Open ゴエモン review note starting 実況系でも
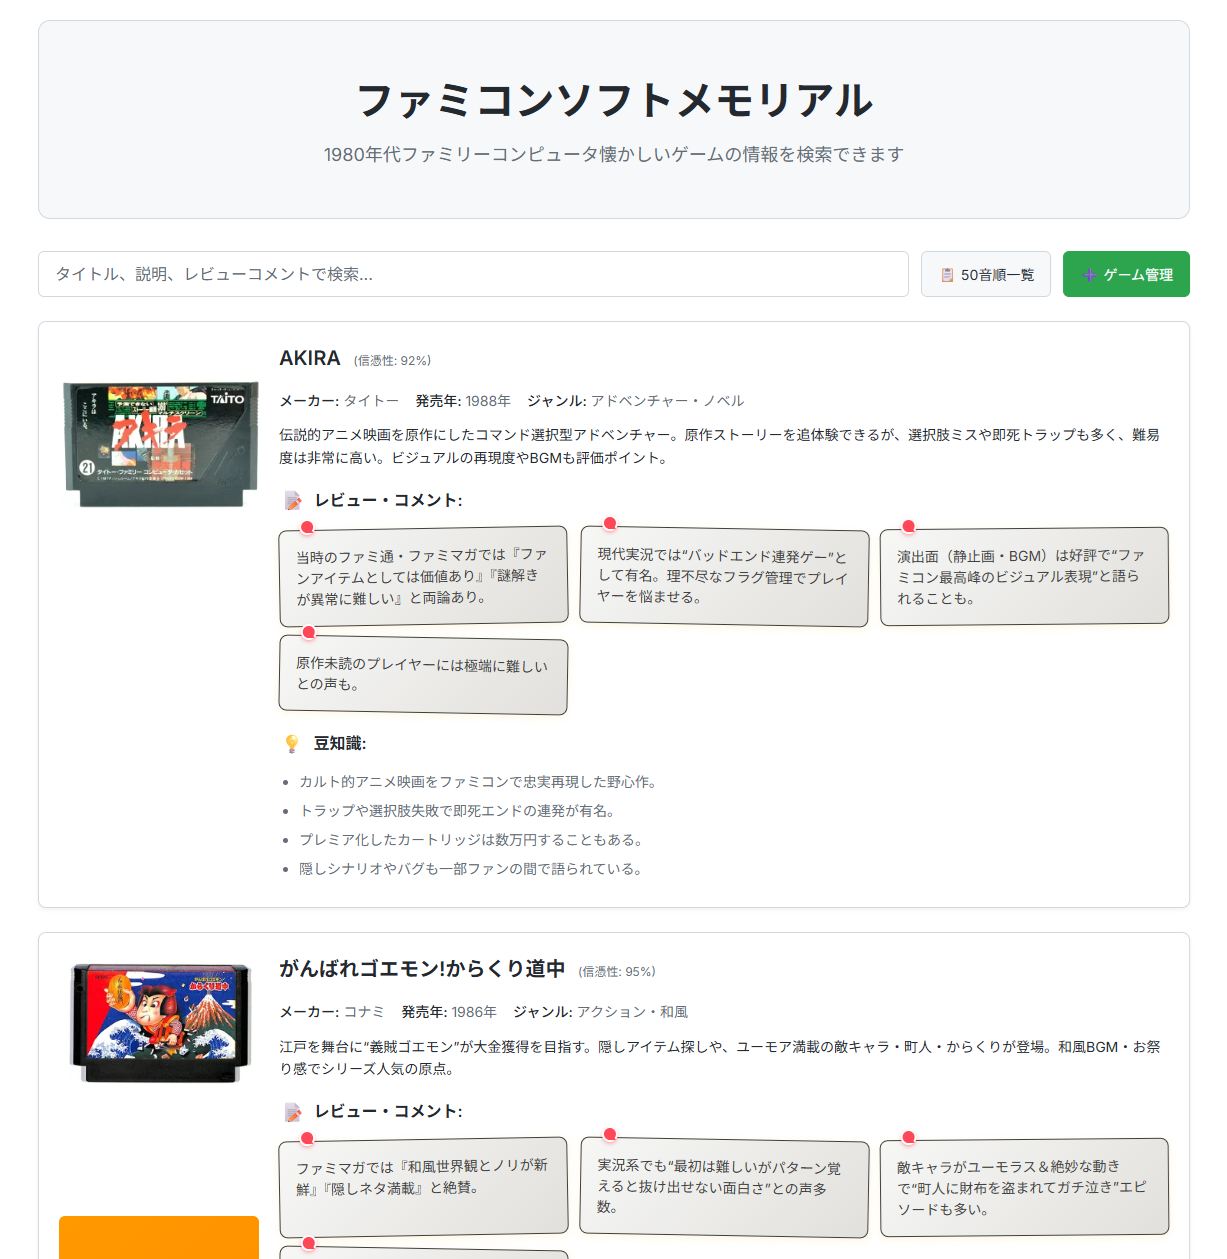The width and height of the screenshot is (1227, 1259). tap(724, 1187)
